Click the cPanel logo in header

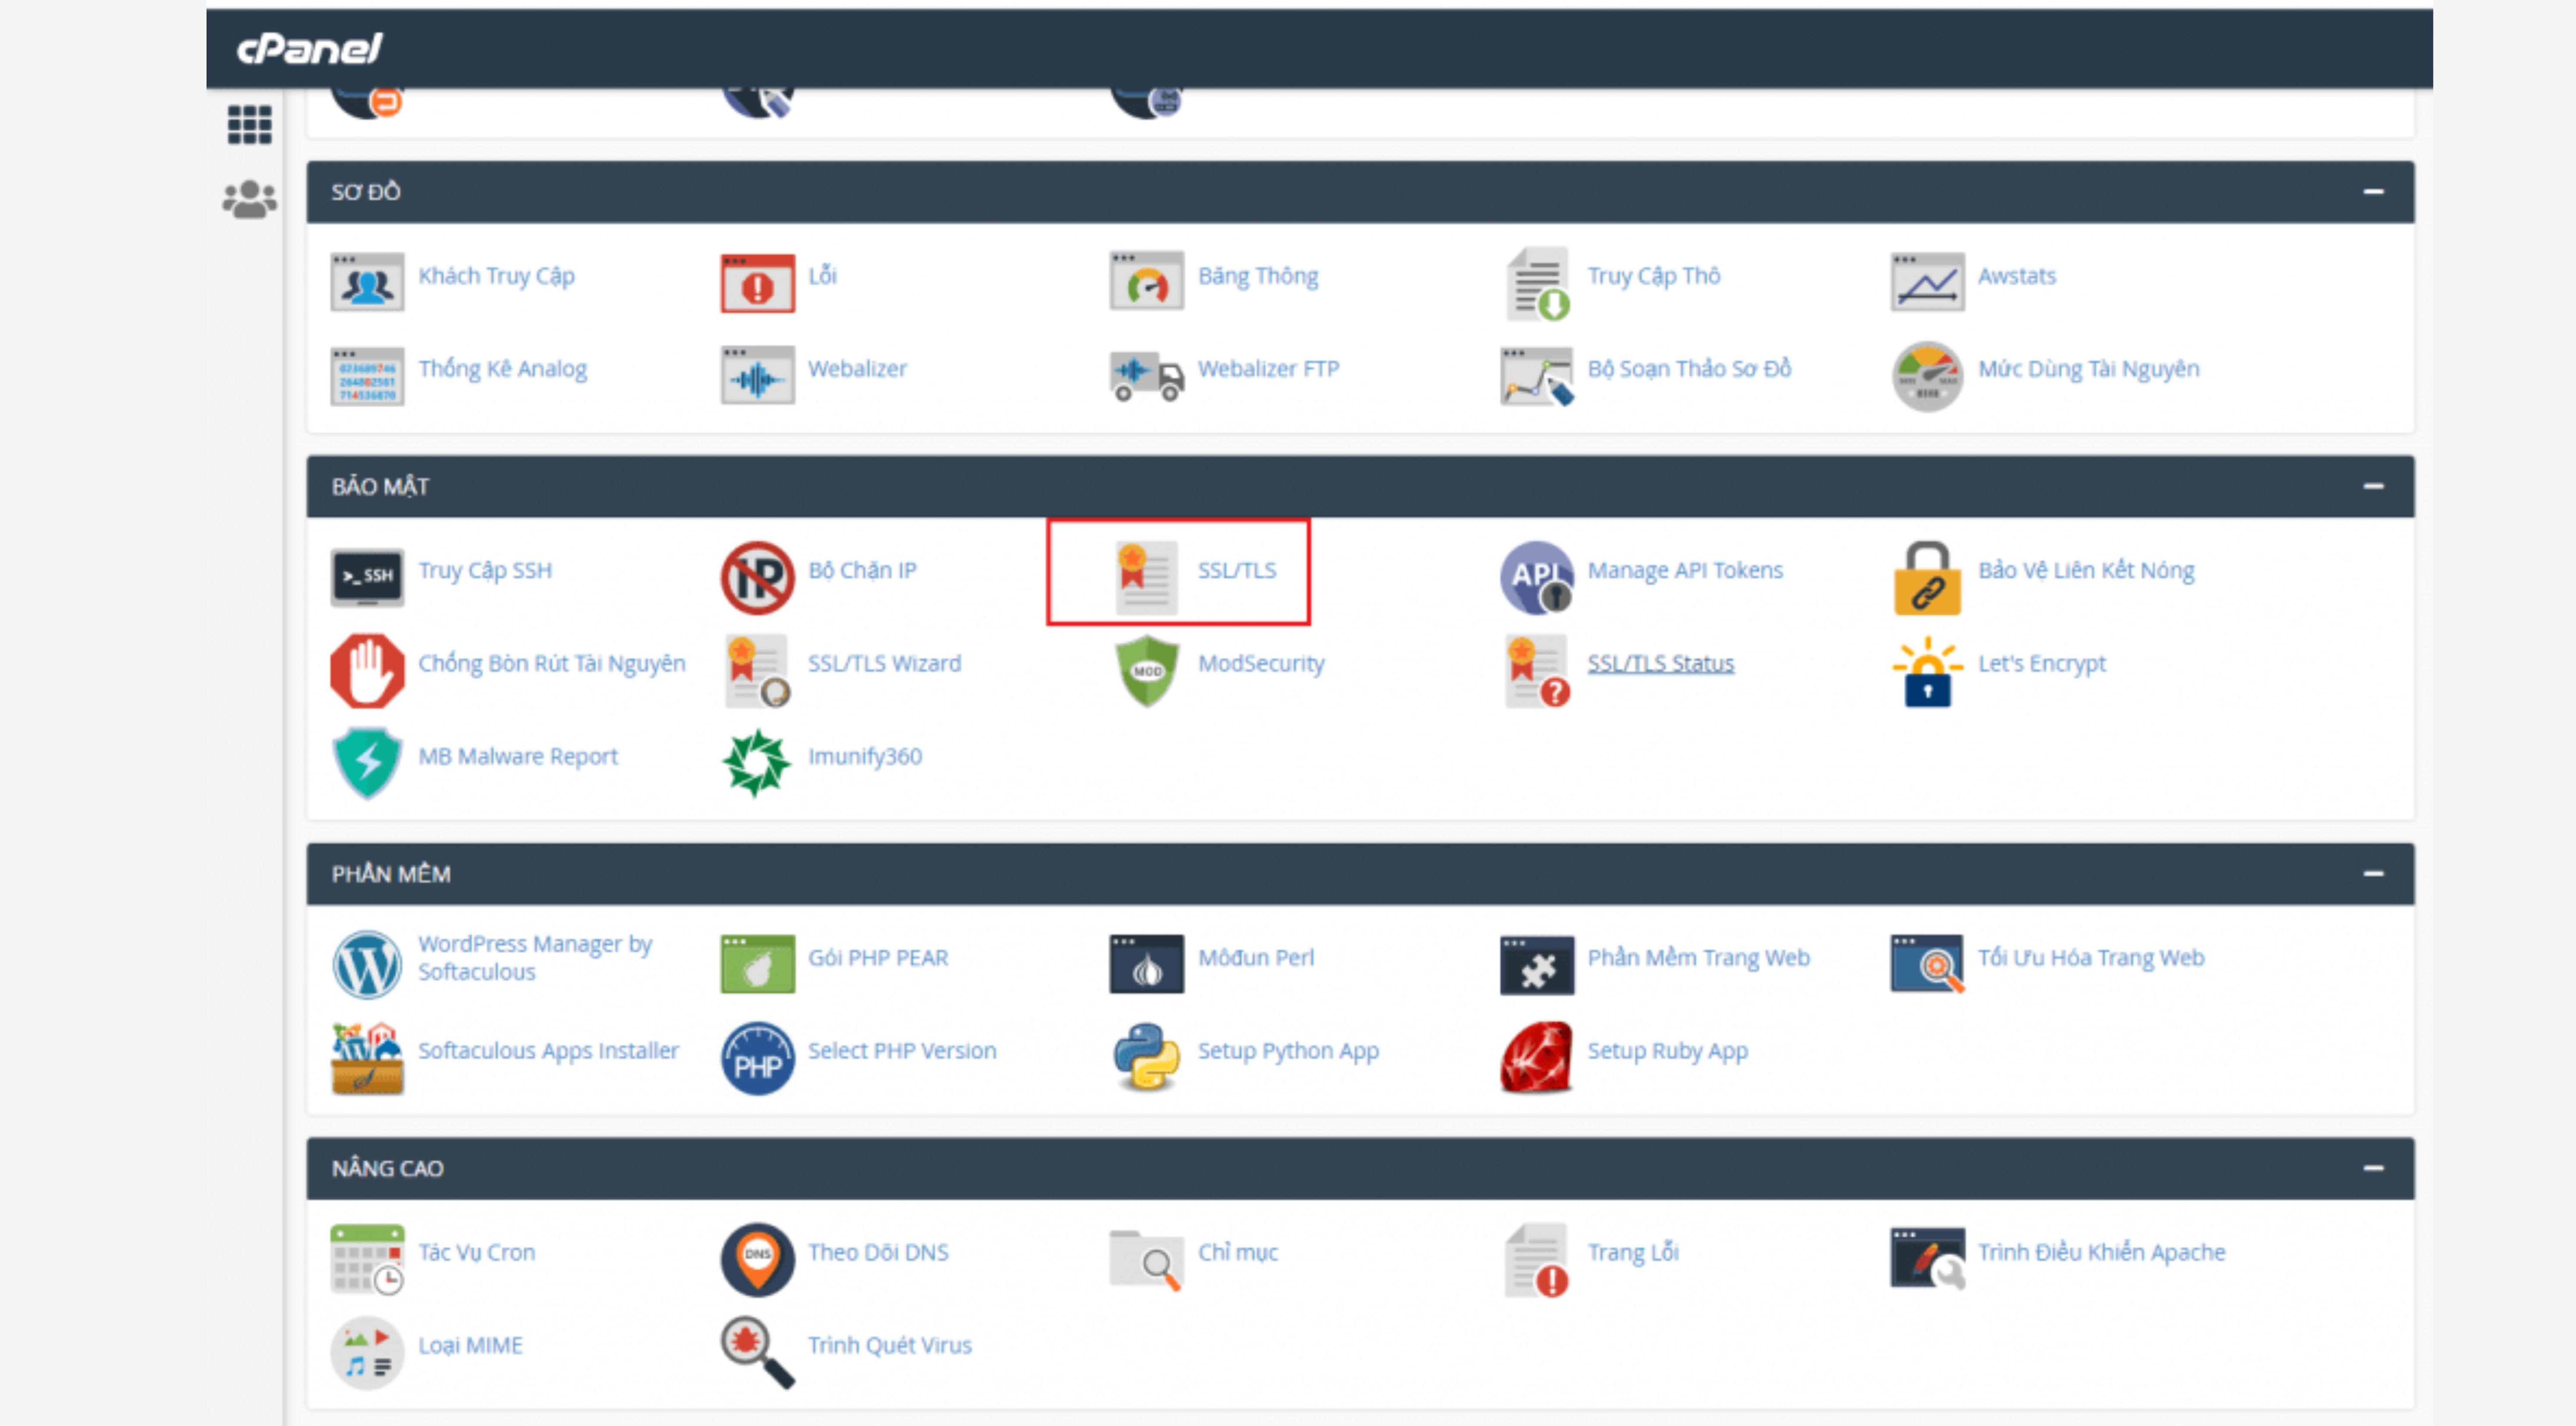(309, 48)
